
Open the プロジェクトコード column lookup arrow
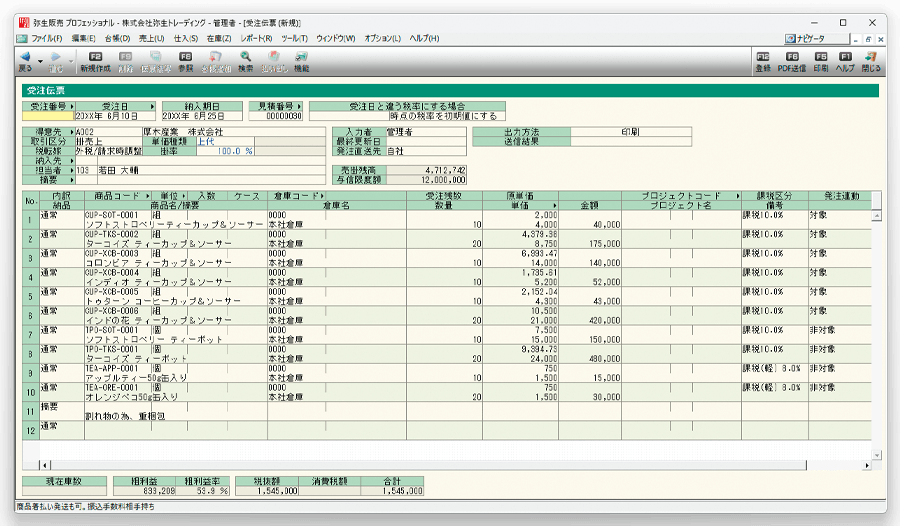(x=738, y=196)
